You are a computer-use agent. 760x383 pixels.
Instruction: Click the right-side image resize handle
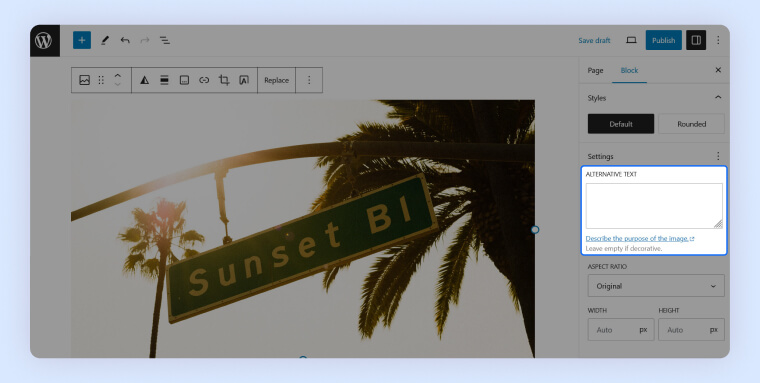click(535, 229)
